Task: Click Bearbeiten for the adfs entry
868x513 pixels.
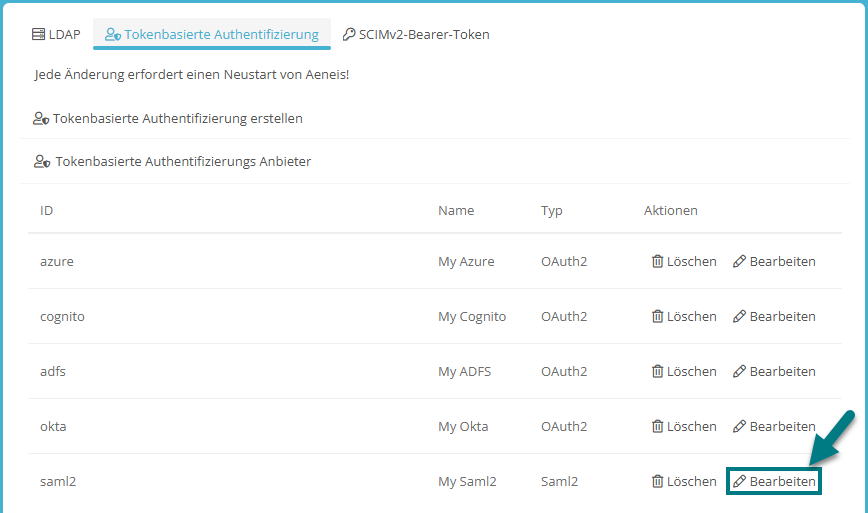Action: [774, 371]
